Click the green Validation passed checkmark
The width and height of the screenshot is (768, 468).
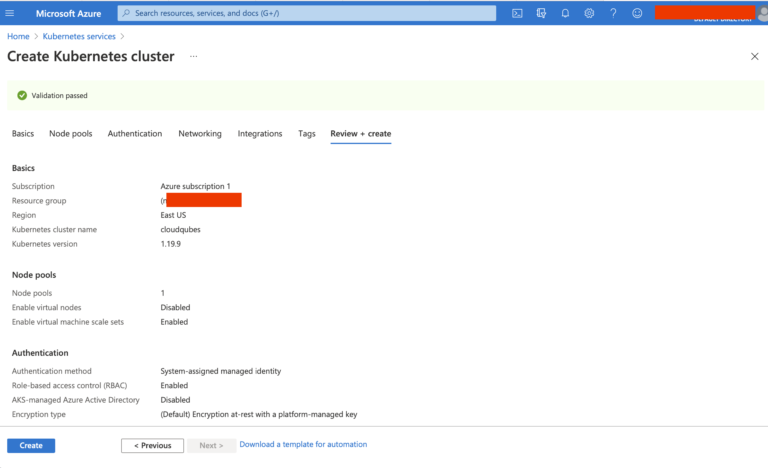pyautogui.click(x=22, y=96)
